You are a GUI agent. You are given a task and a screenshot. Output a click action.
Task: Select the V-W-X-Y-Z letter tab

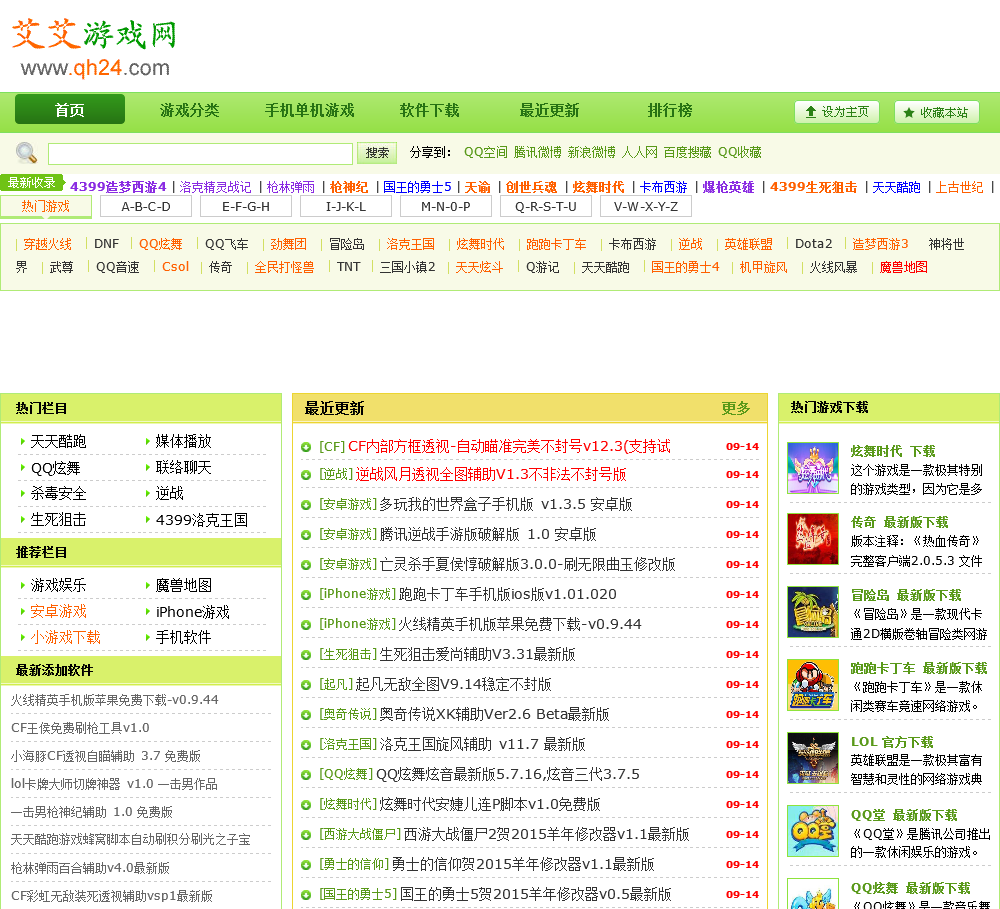[x=646, y=207]
